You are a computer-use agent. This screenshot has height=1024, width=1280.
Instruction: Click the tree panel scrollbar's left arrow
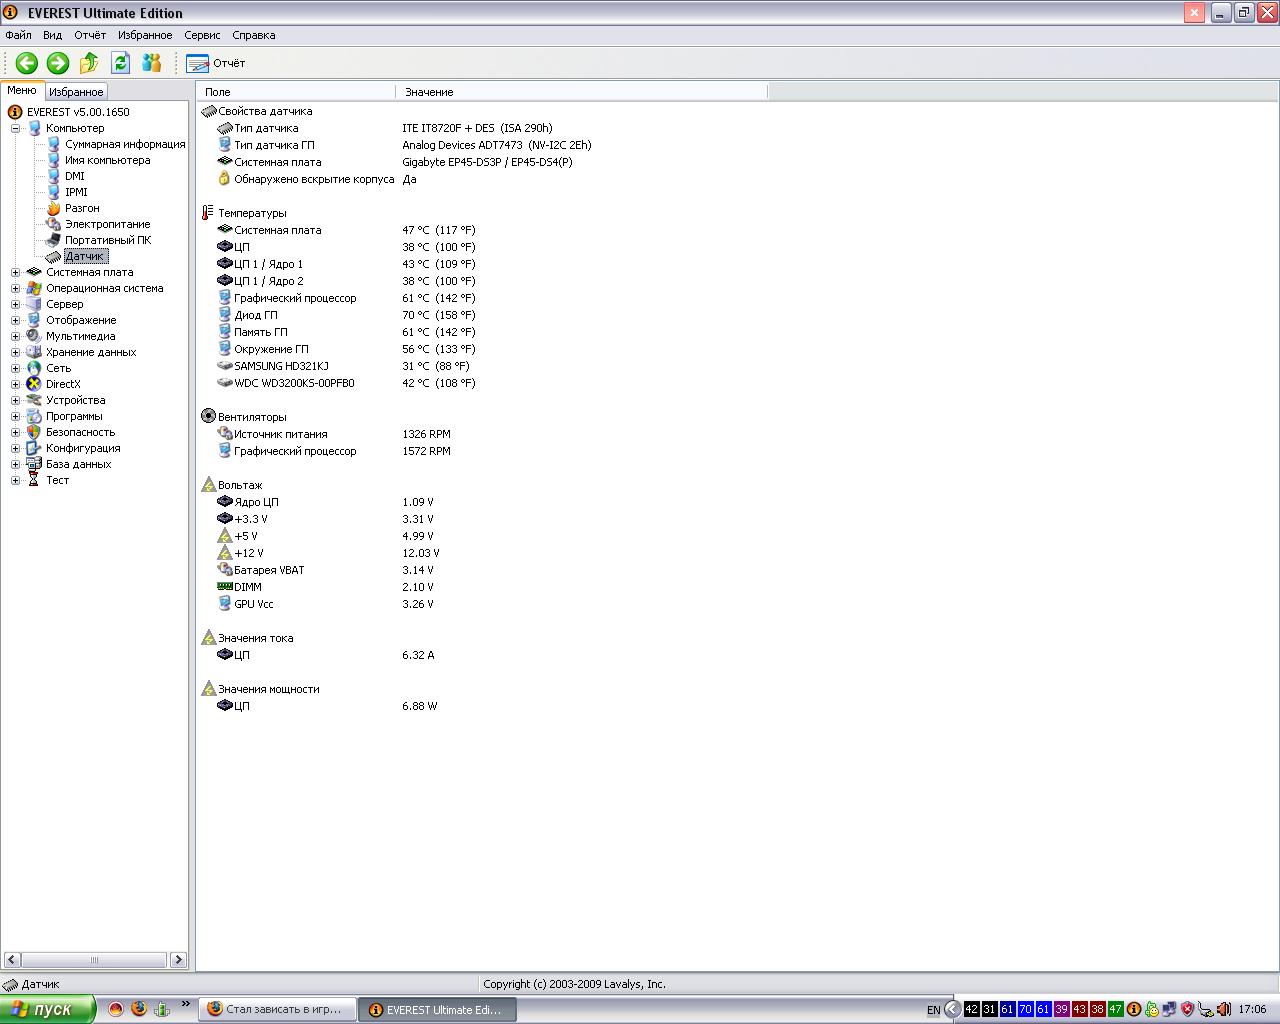12,960
